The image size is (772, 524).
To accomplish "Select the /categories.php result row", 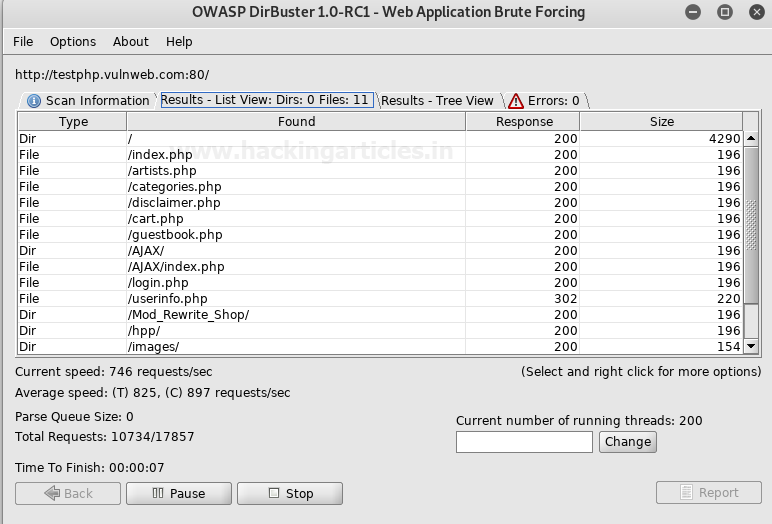I will click(380, 187).
